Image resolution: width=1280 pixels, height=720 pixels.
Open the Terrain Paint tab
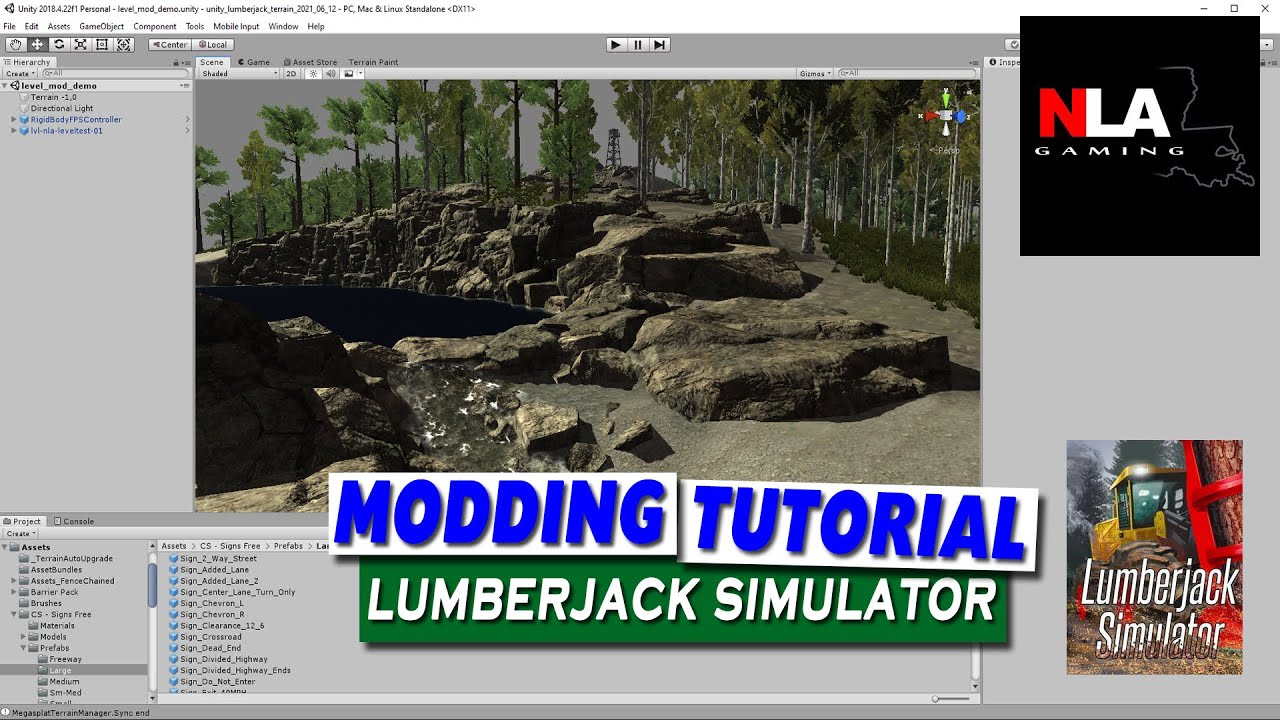point(373,62)
